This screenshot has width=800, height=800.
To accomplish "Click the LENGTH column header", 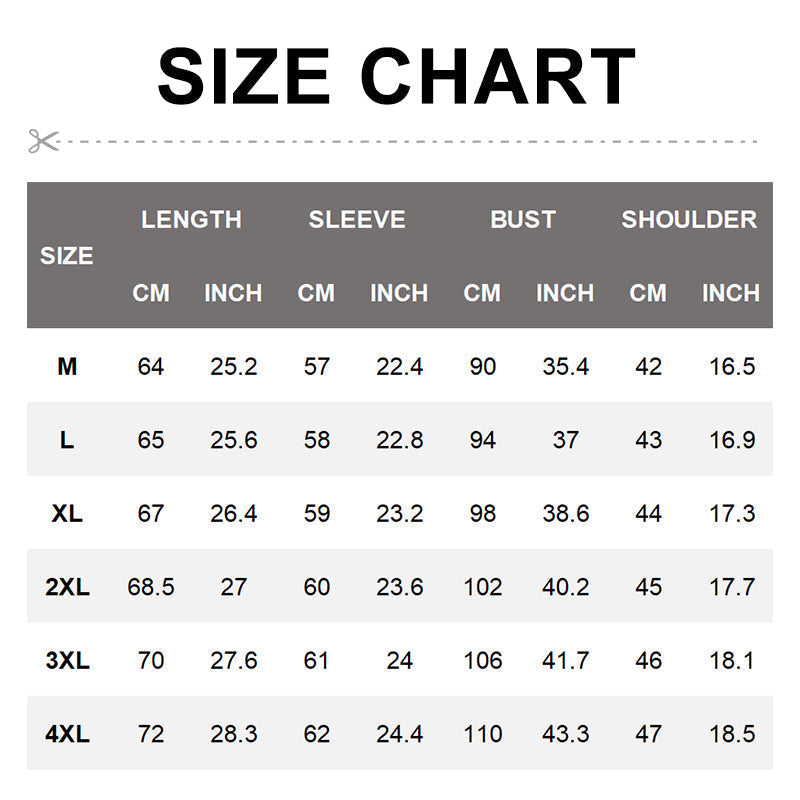I will 191,220.
